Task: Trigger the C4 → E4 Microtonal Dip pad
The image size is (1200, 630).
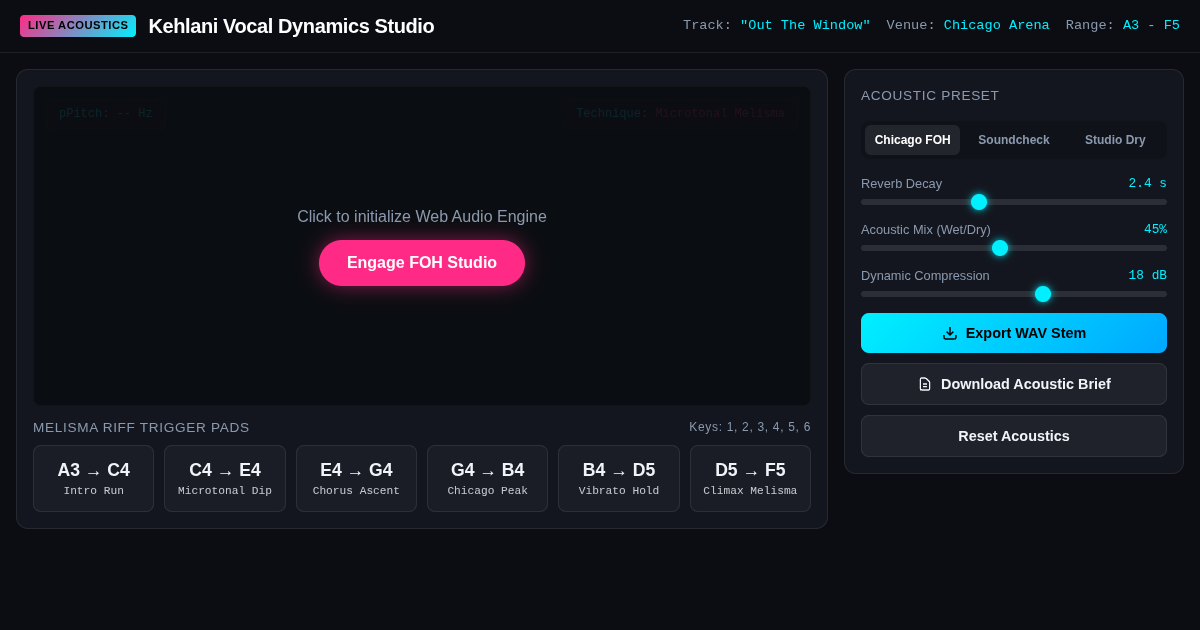Action: pos(225,478)
